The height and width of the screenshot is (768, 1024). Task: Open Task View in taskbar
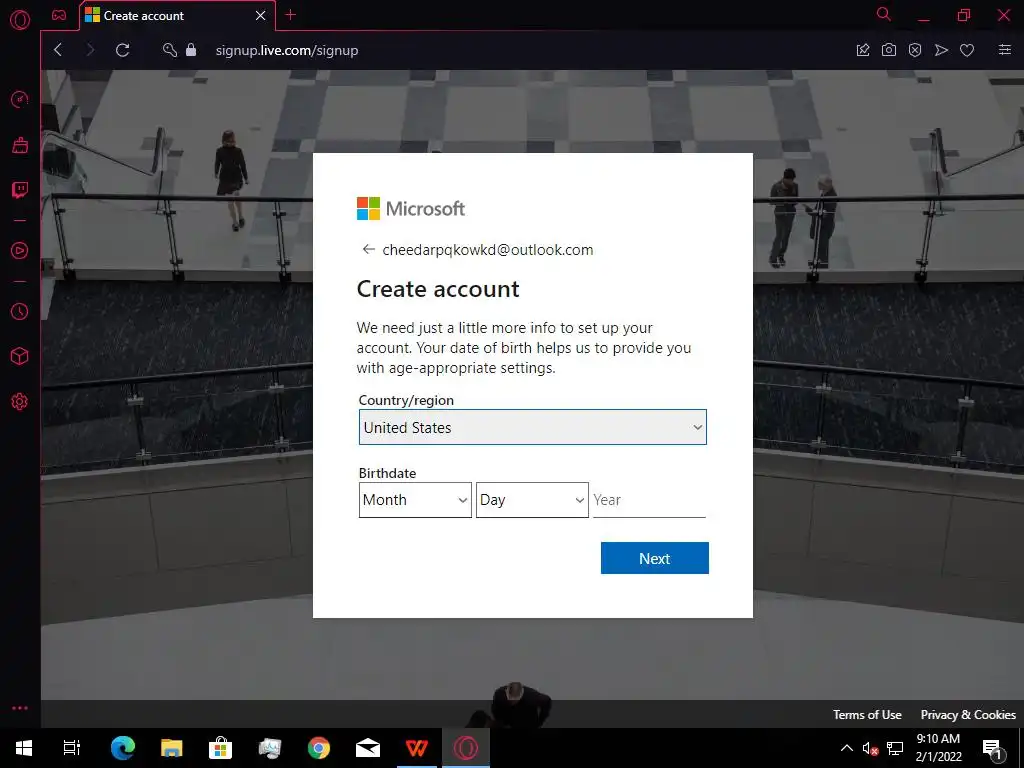(72, 748)
